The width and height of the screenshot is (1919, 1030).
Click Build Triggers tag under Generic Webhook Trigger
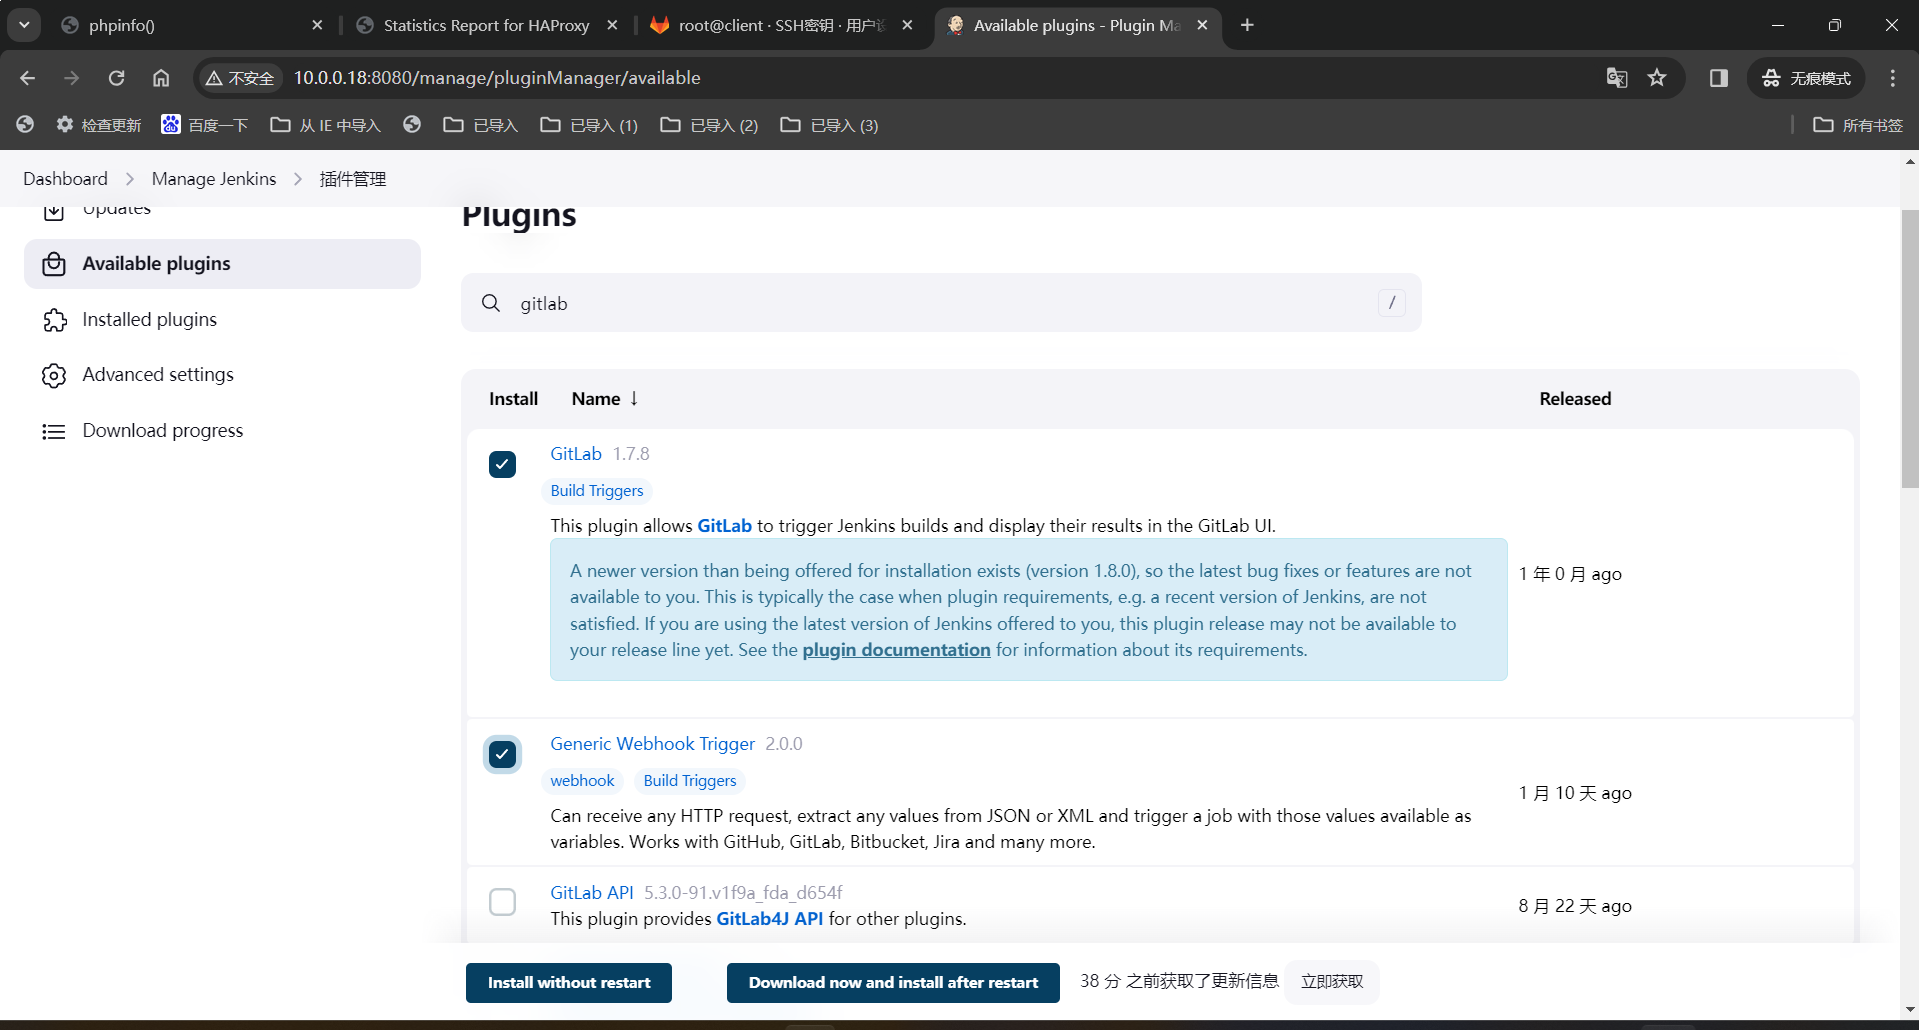[x=690, y=781]
